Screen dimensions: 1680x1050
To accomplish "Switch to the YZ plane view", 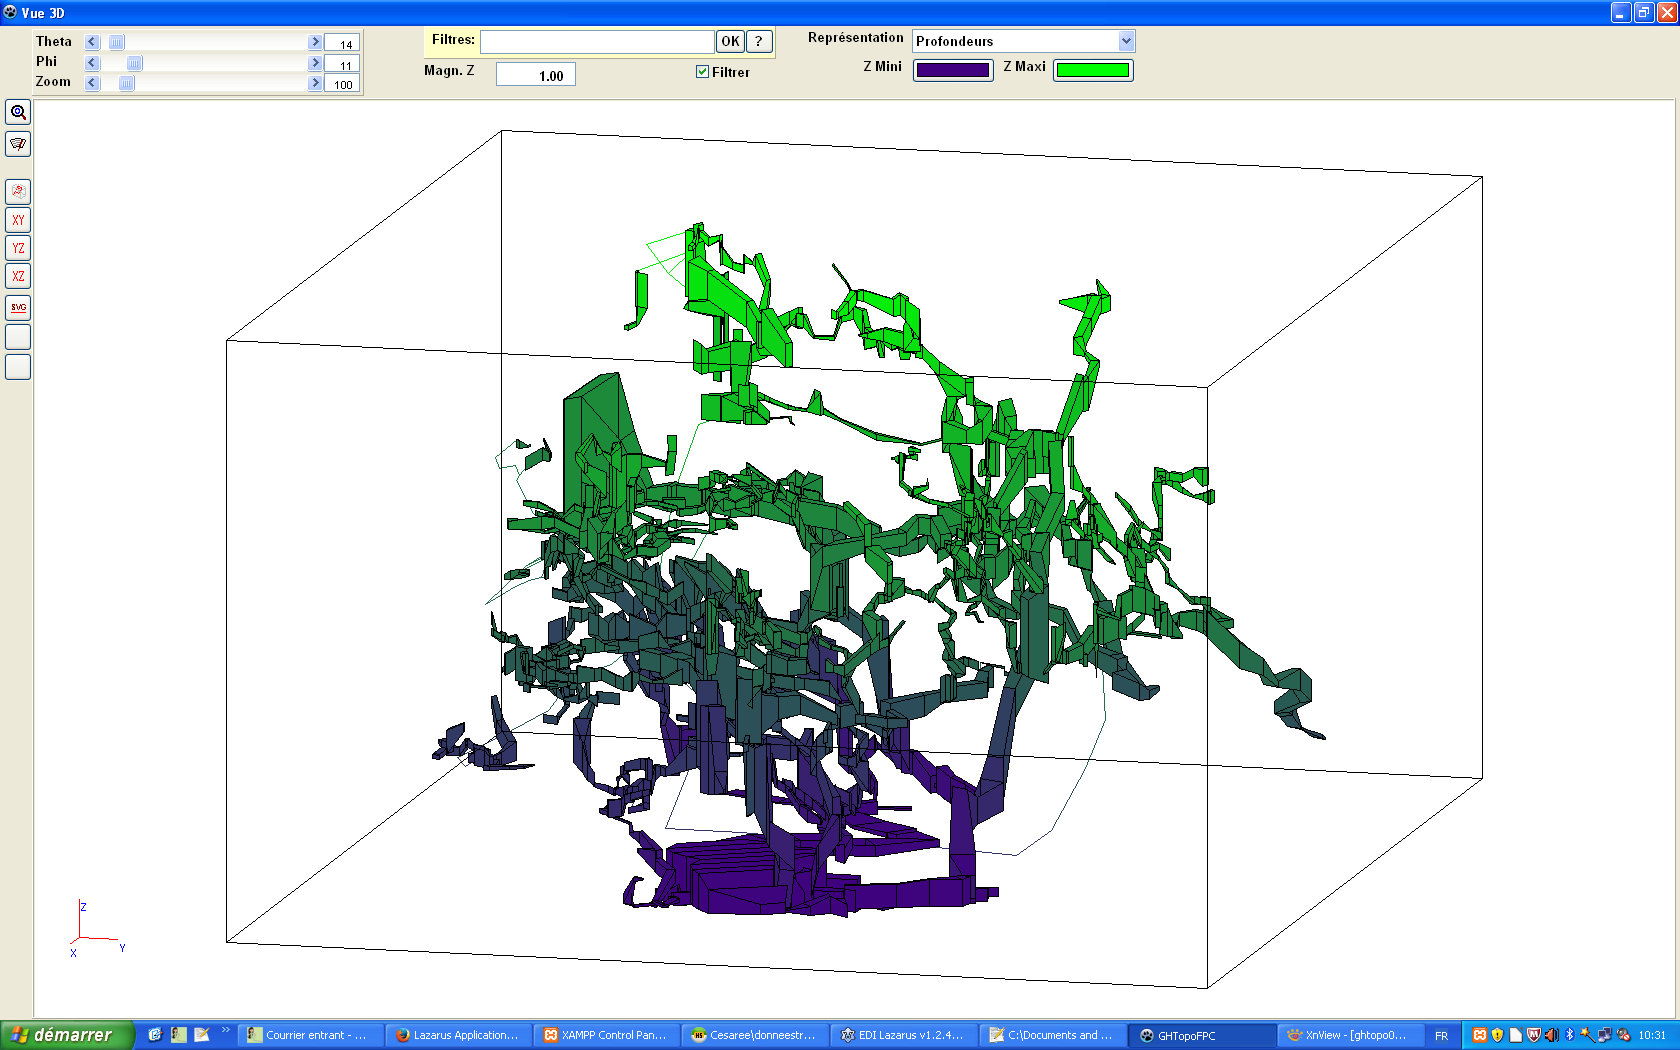I will [x=18, y=248].
